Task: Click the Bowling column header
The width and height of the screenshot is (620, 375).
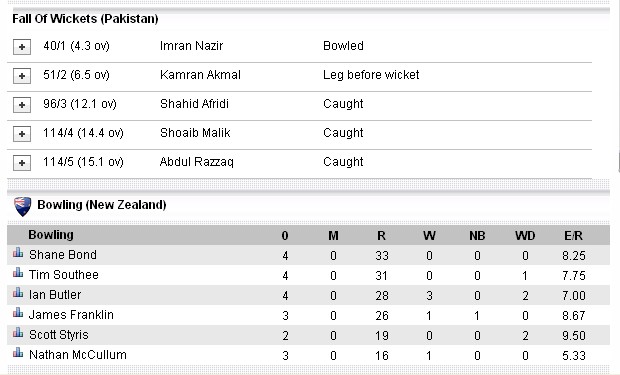Action: (51, 235)
